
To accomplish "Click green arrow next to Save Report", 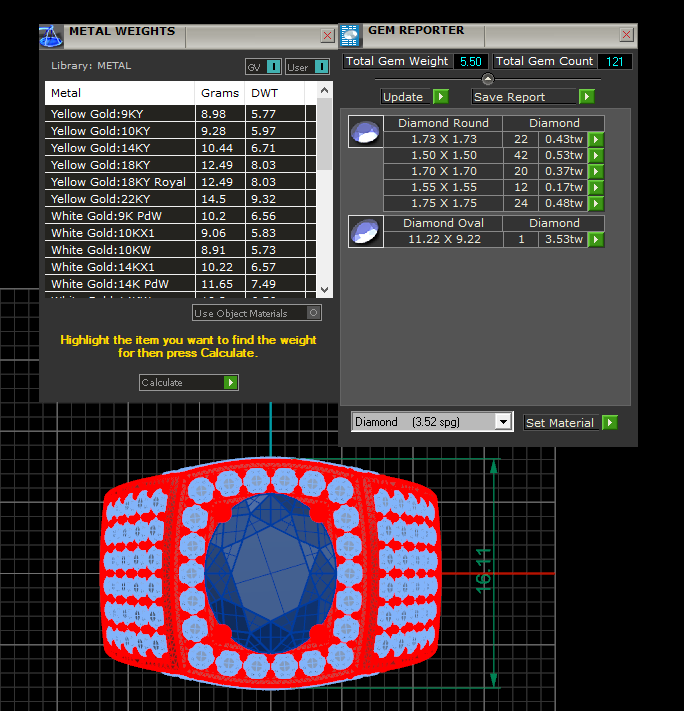I will pos(586,97).
